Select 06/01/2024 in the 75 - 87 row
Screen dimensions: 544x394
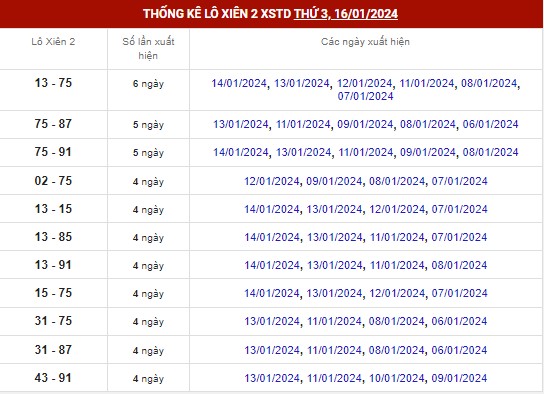[x=491, y=124]
